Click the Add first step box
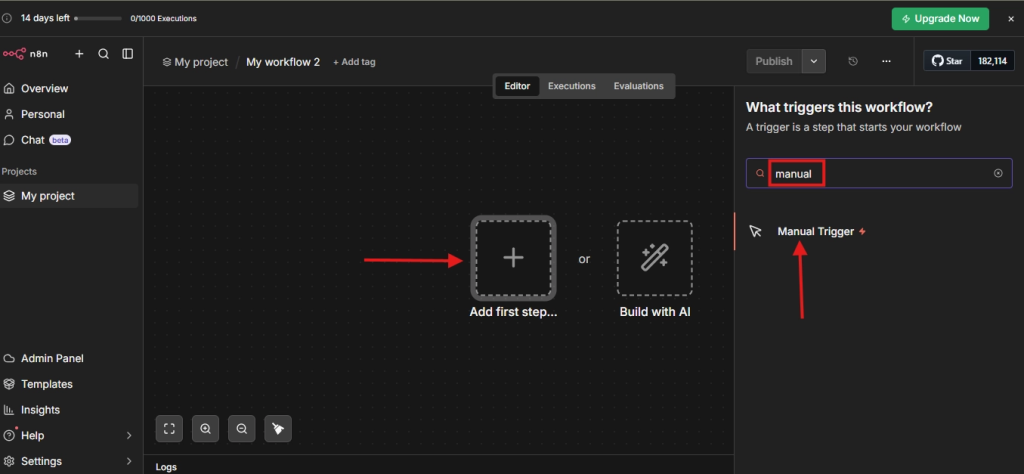The height and width of the screenshot is (474, 1024). pos(513,258)
